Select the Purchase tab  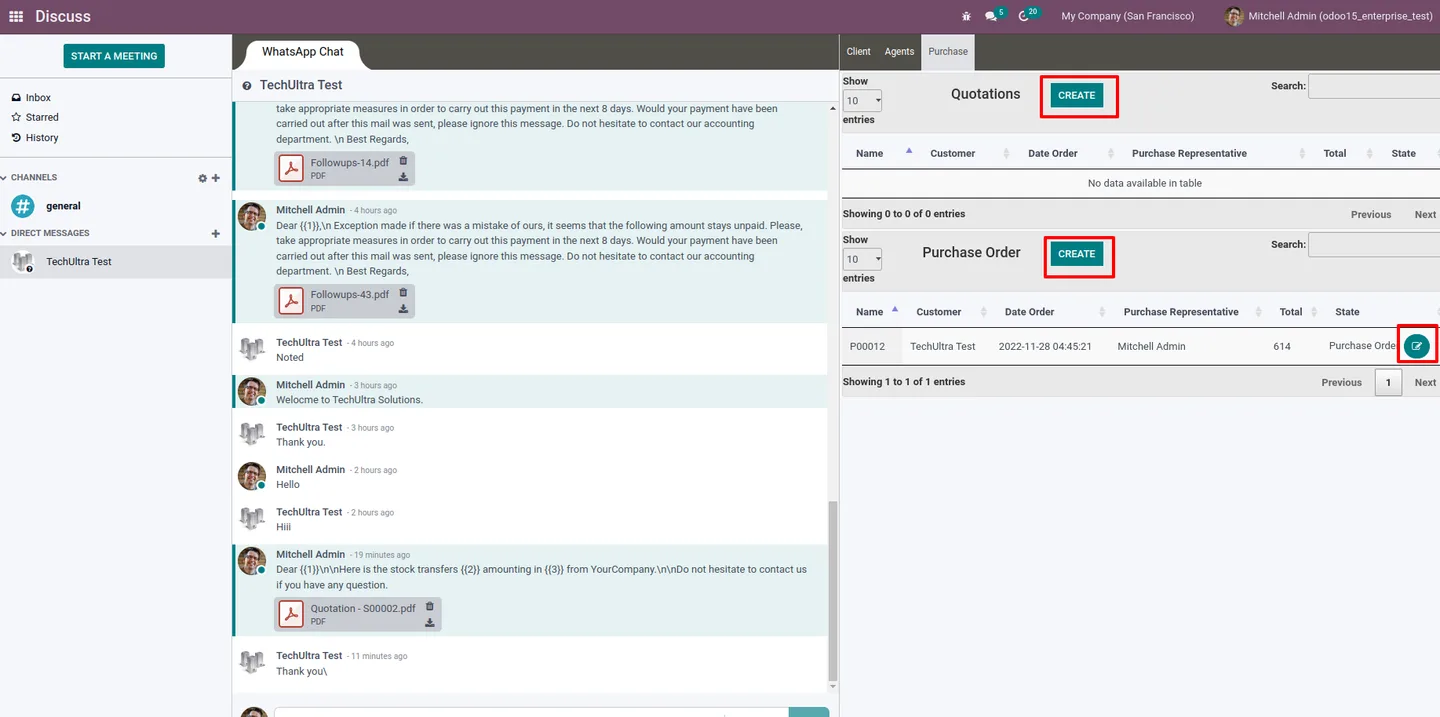point(948,51)
